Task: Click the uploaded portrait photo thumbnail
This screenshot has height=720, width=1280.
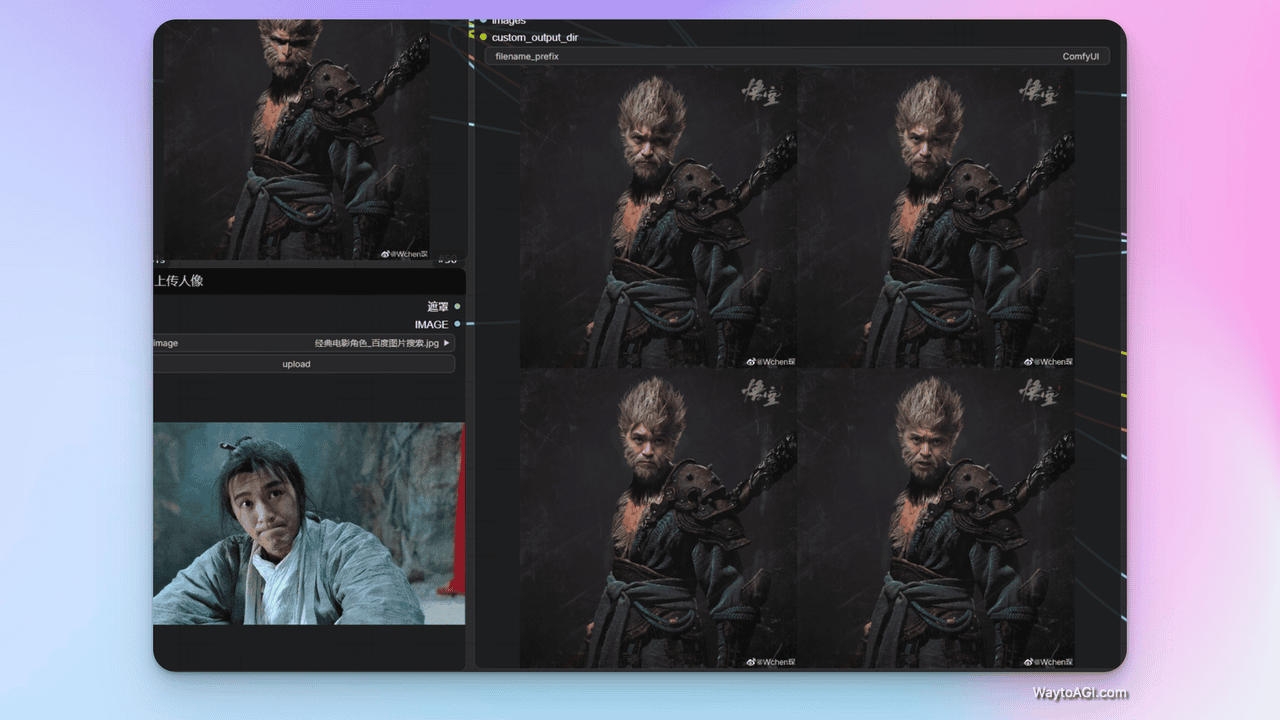Action: 308,523
